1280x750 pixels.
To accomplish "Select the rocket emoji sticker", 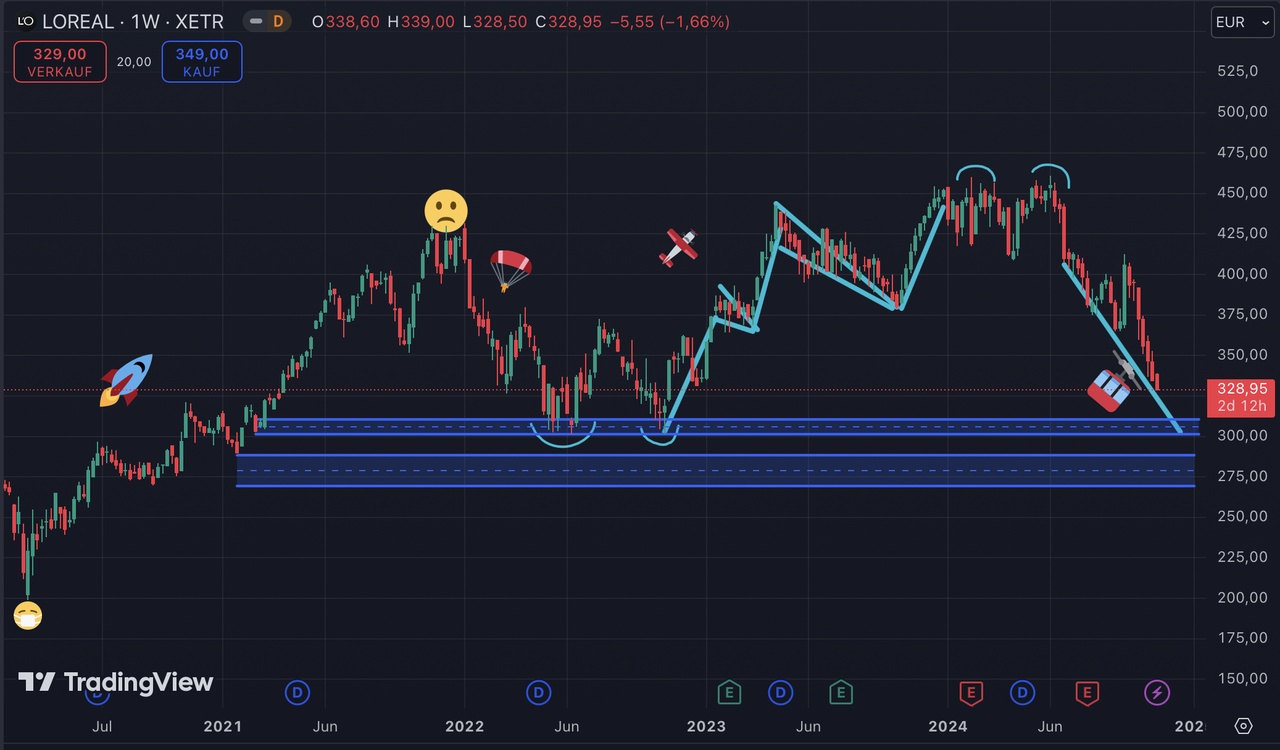I will point(125,380).
